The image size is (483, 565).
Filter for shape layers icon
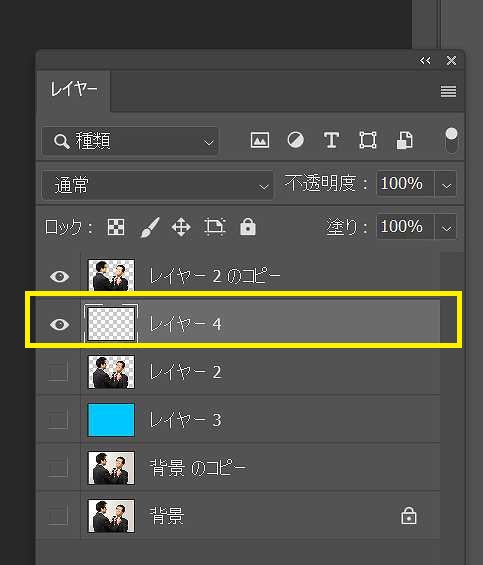click(x=368, y=140)
